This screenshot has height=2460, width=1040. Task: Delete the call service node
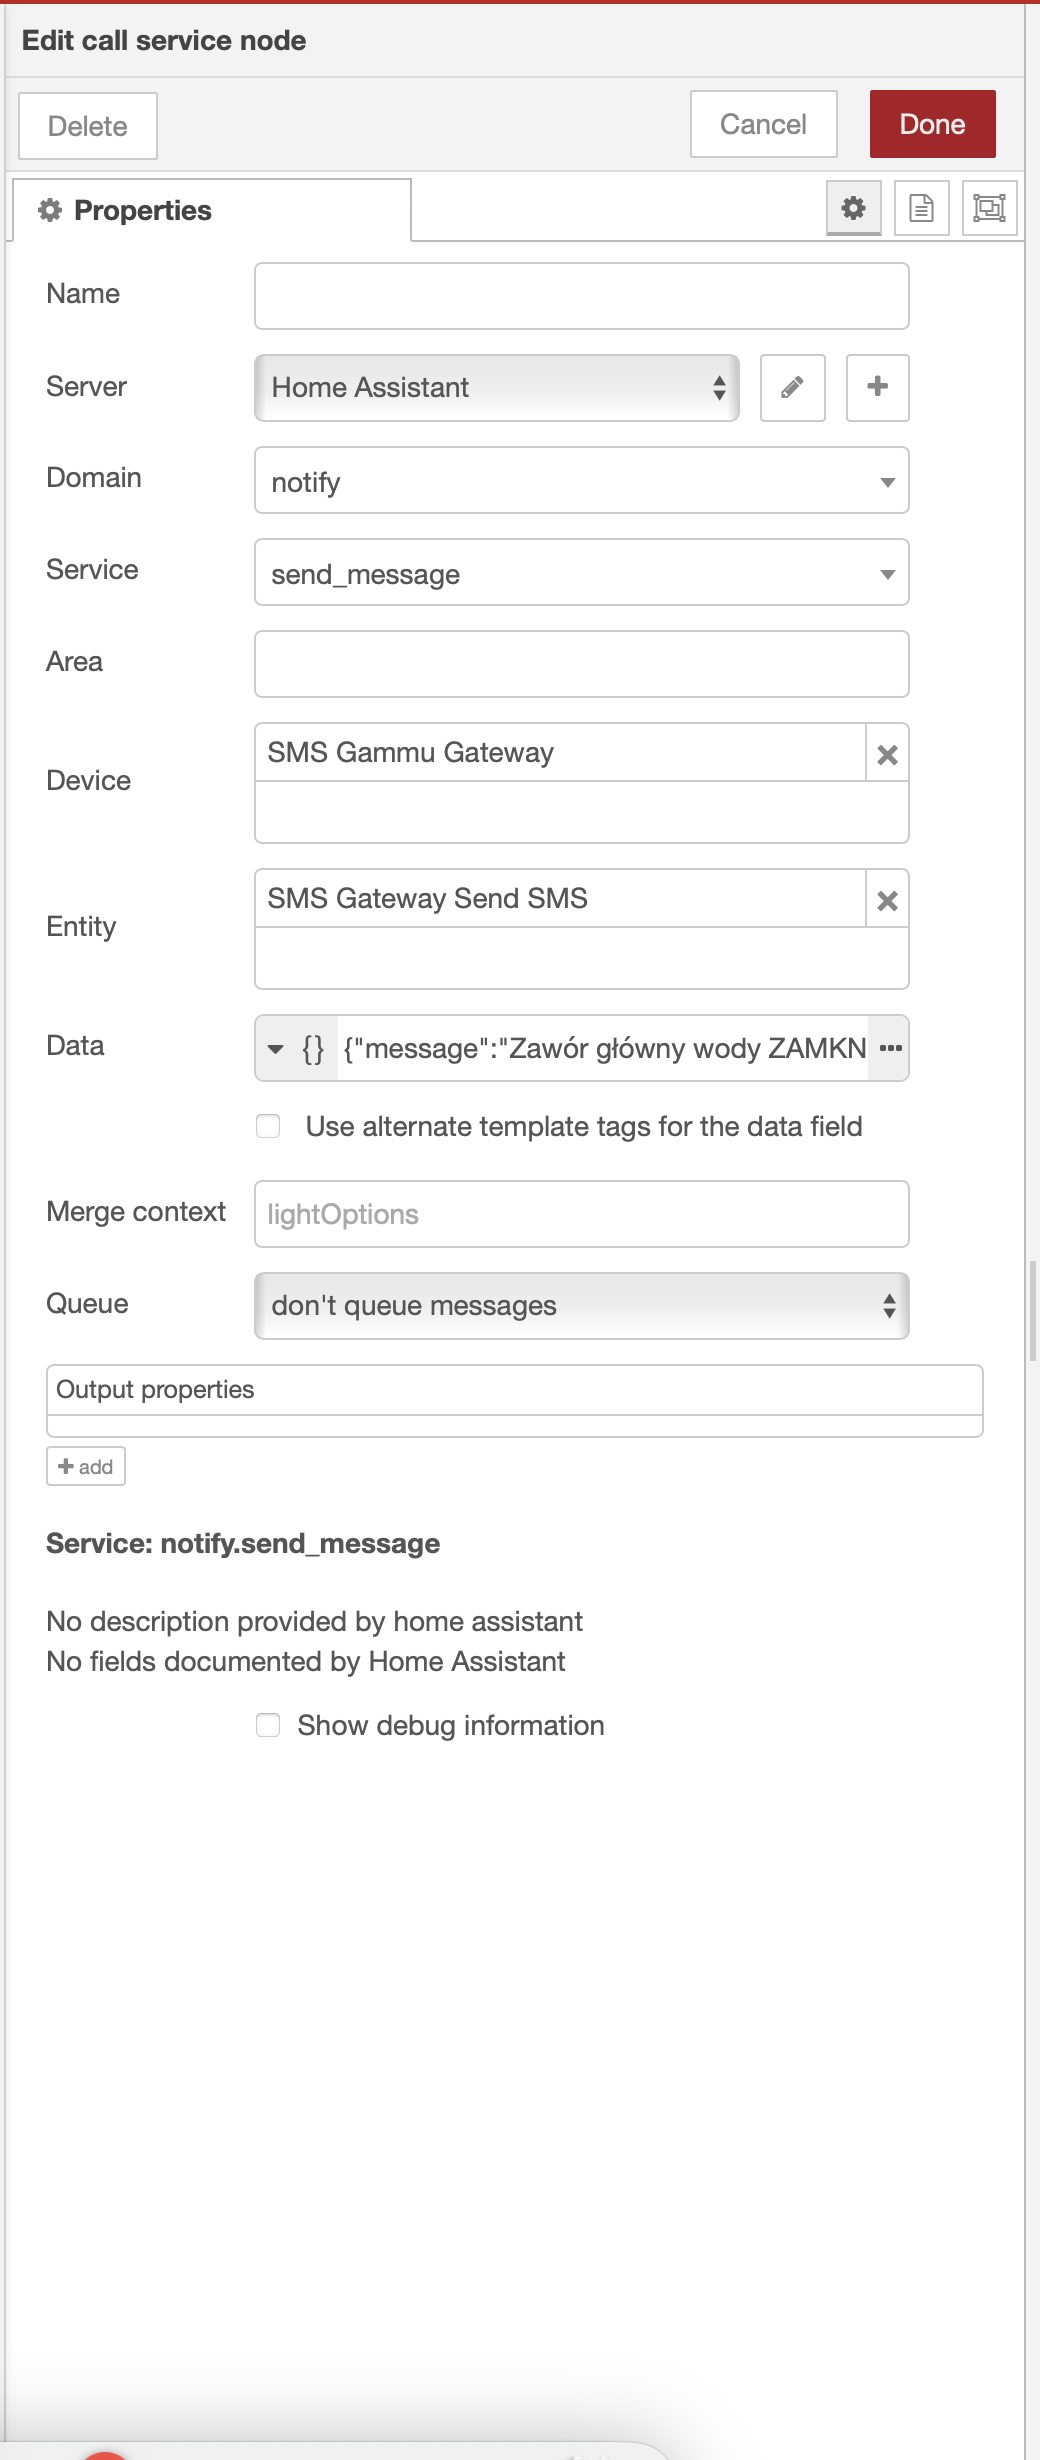click(x=88, y=127)
